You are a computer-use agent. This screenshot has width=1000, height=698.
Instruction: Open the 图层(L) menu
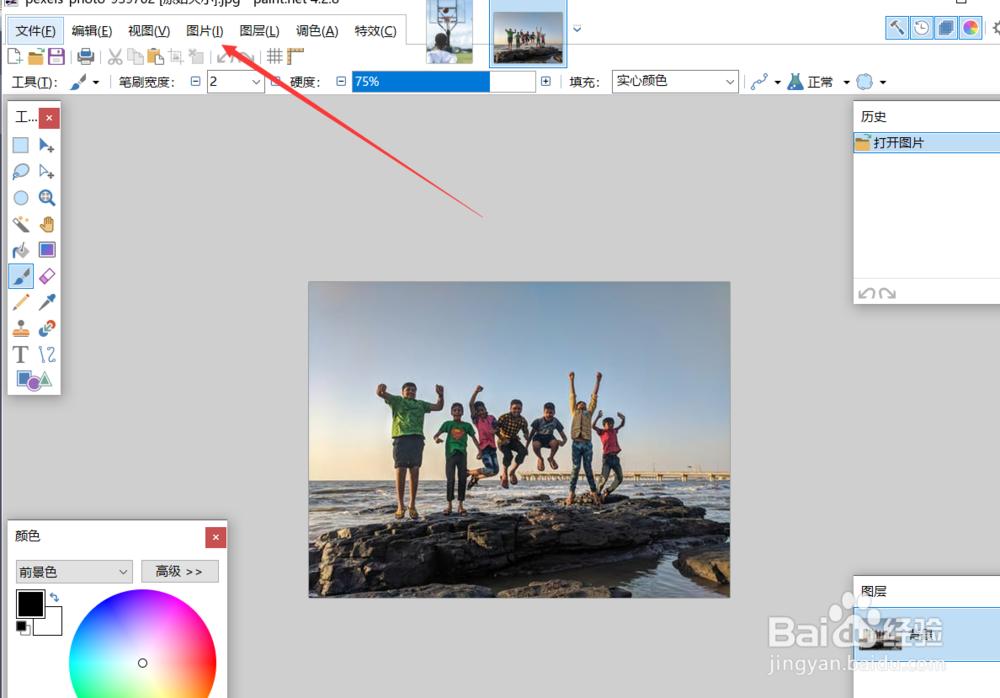(260, 31)
